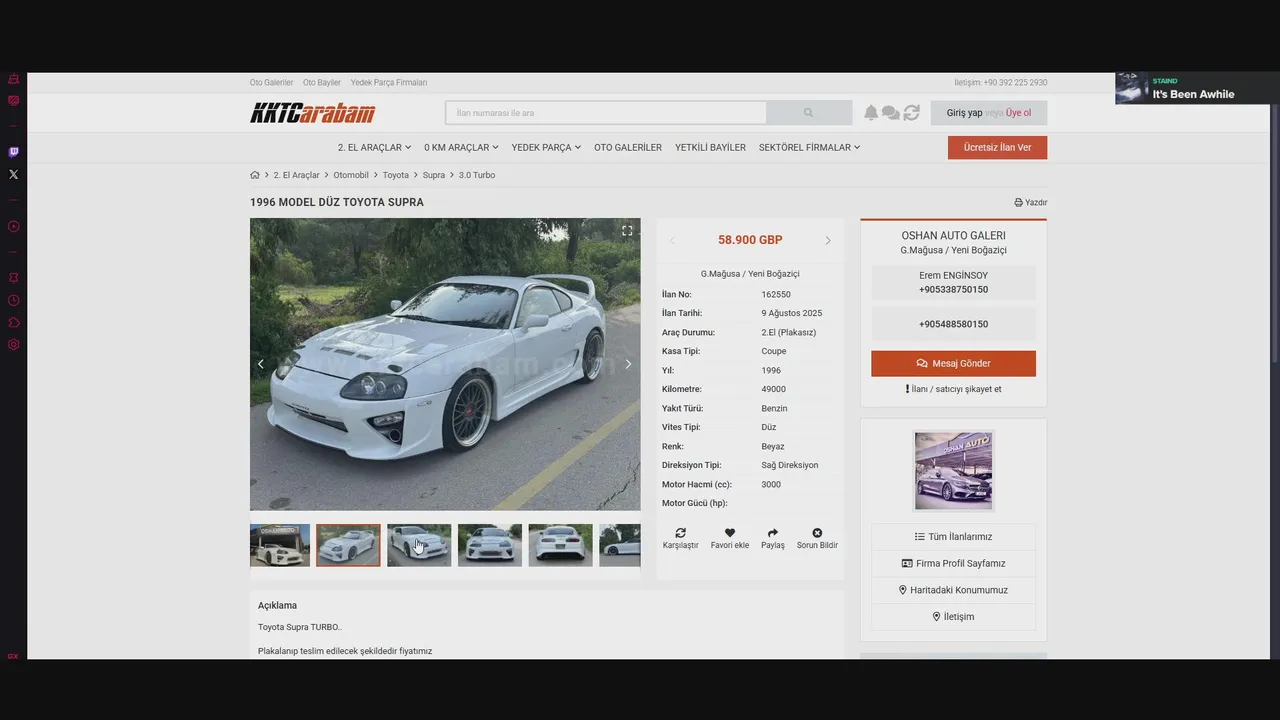This screenshot has width=1280, height=720.
Task: Open the player icon in browser sidebar
Action: 13,226
